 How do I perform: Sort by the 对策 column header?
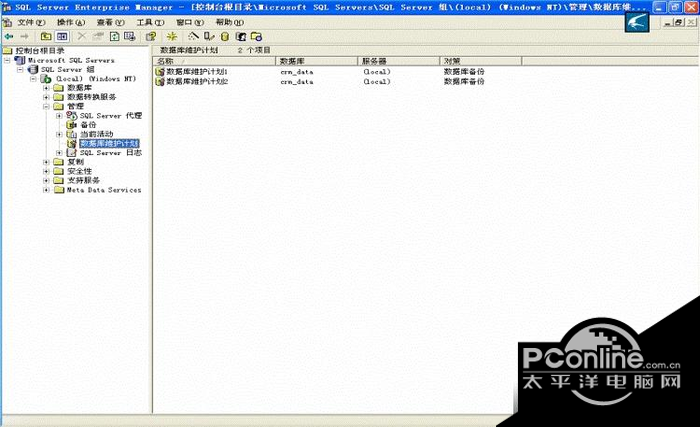coord(480,61)
